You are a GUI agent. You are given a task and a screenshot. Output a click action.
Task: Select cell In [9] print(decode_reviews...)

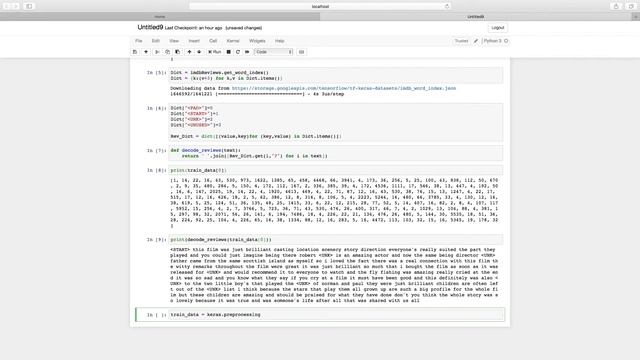point(336,240)
